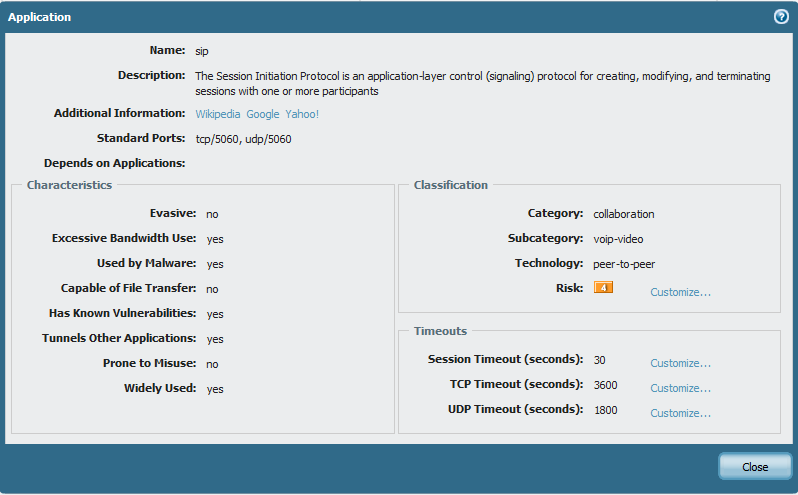The width and height of the screenshot is (798, 495).
Task: Click the orange risk level 4 badge
Action: pos(602,289)
